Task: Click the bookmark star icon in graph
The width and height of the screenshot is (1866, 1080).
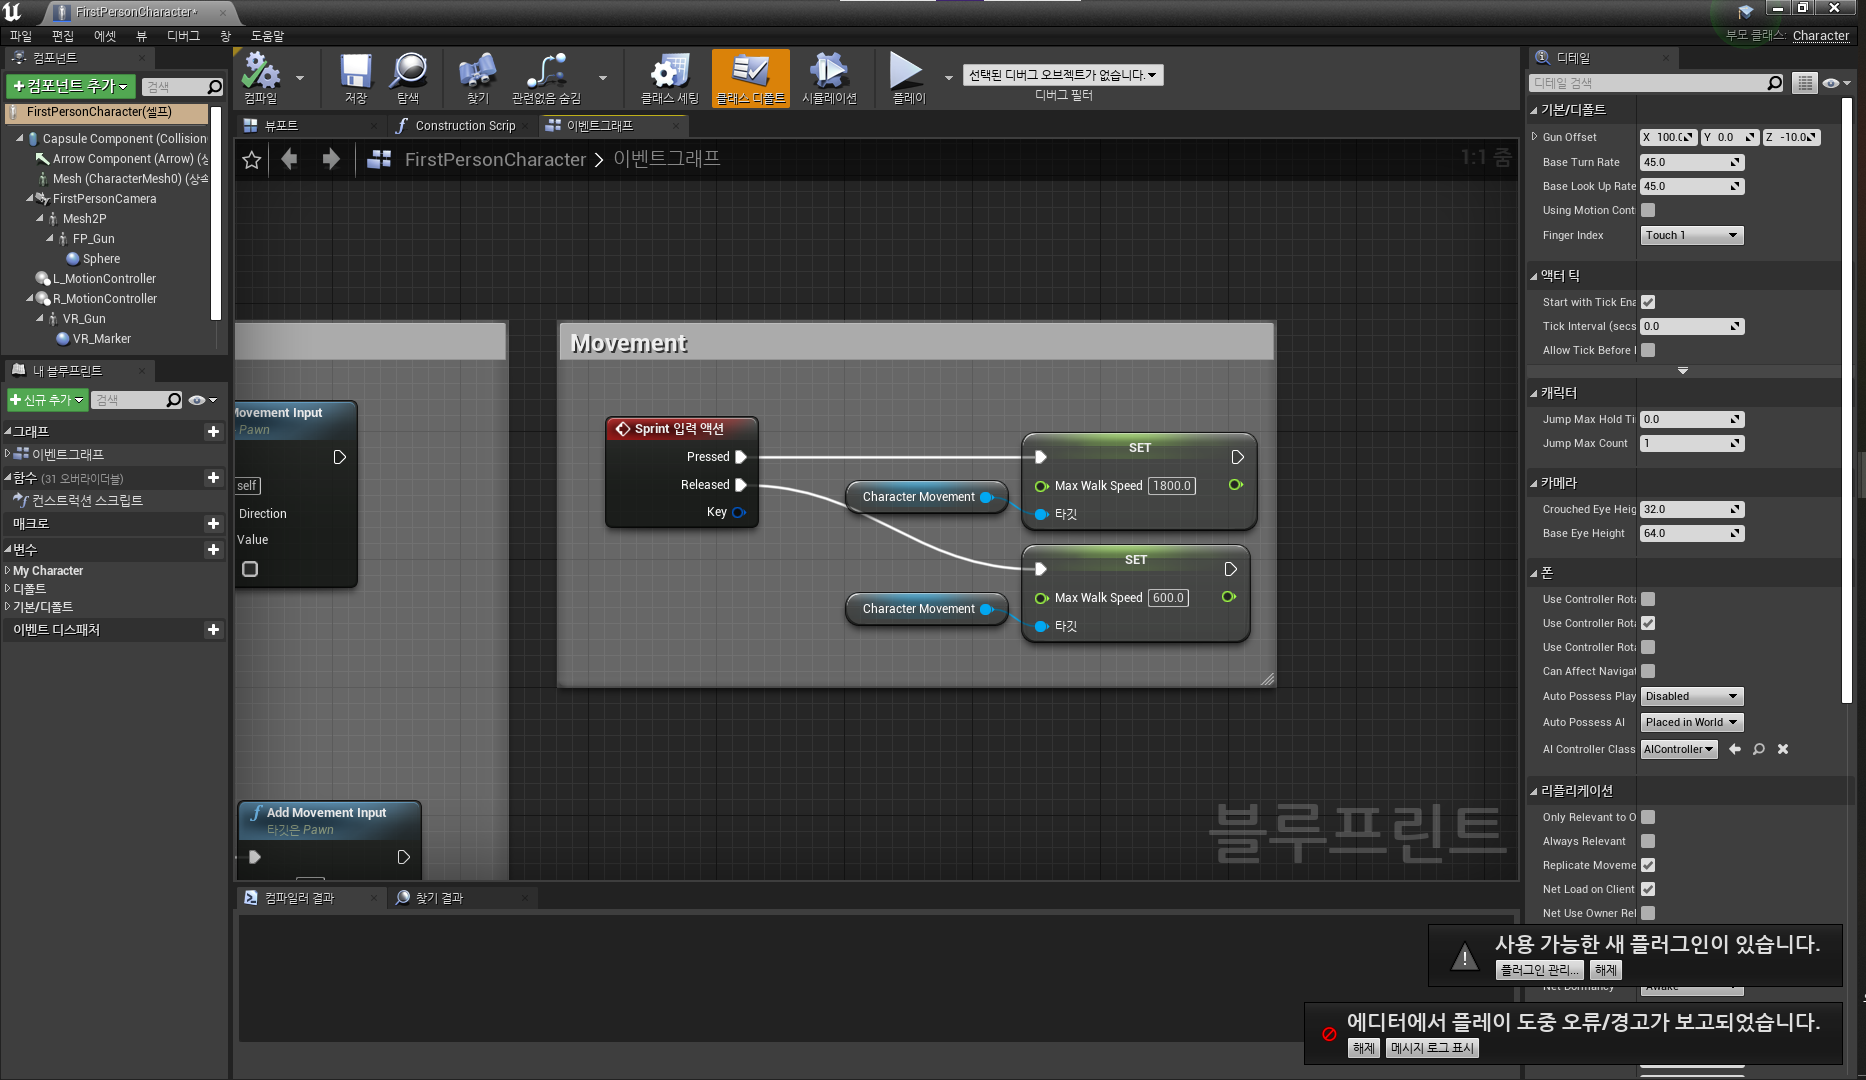Action: [x=252, y=160]
